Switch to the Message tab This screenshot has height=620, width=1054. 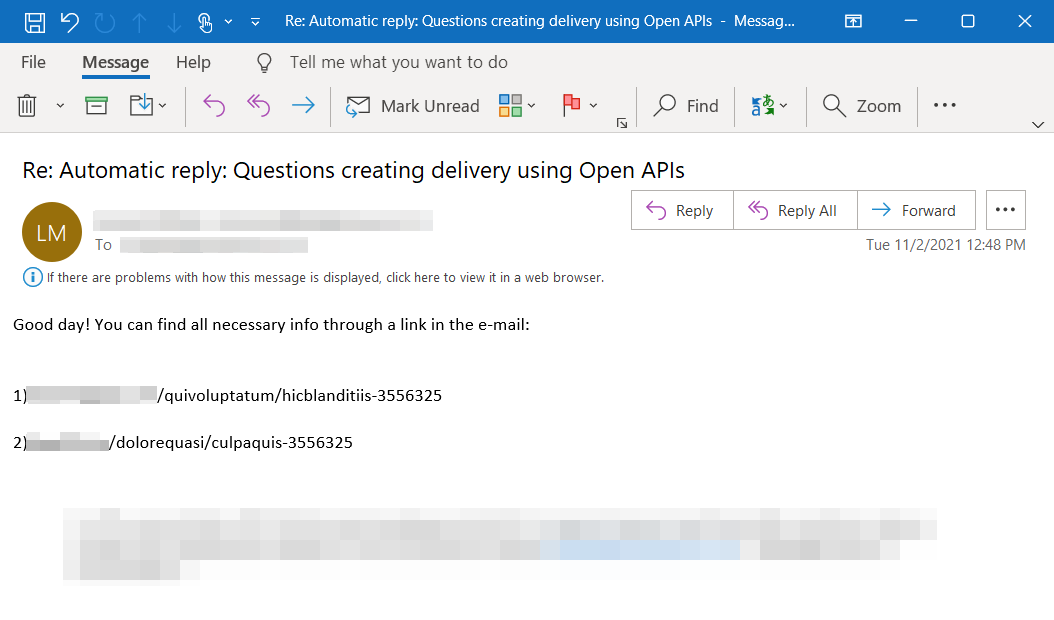pyautogui.click(x=115, y=62)
